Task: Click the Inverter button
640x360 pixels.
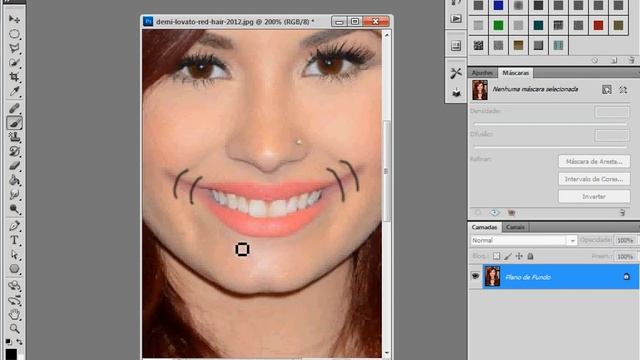Action: coord(594,197)
